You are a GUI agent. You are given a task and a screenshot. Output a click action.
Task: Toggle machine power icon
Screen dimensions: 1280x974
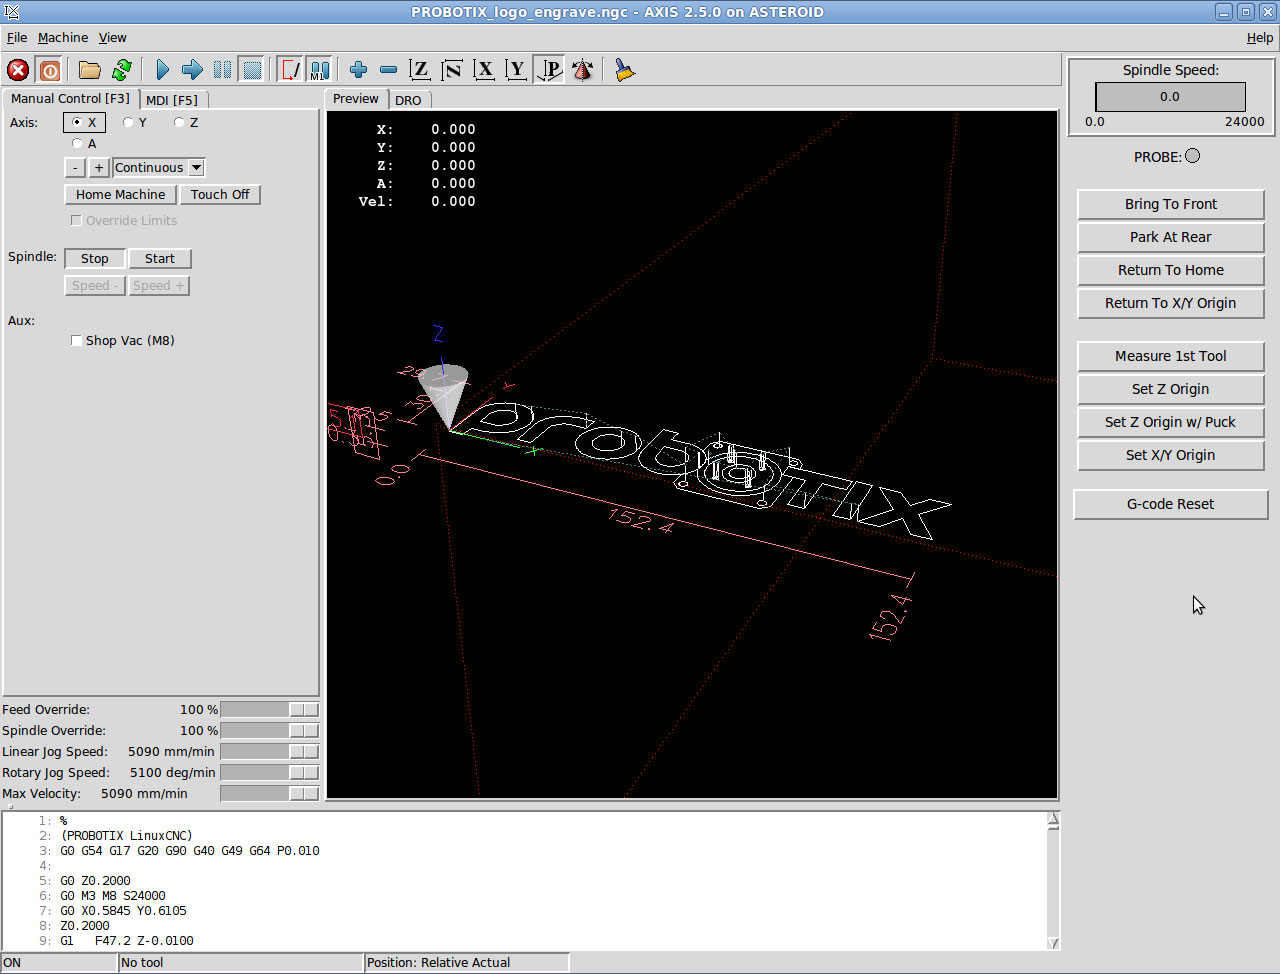coord(49,70)
